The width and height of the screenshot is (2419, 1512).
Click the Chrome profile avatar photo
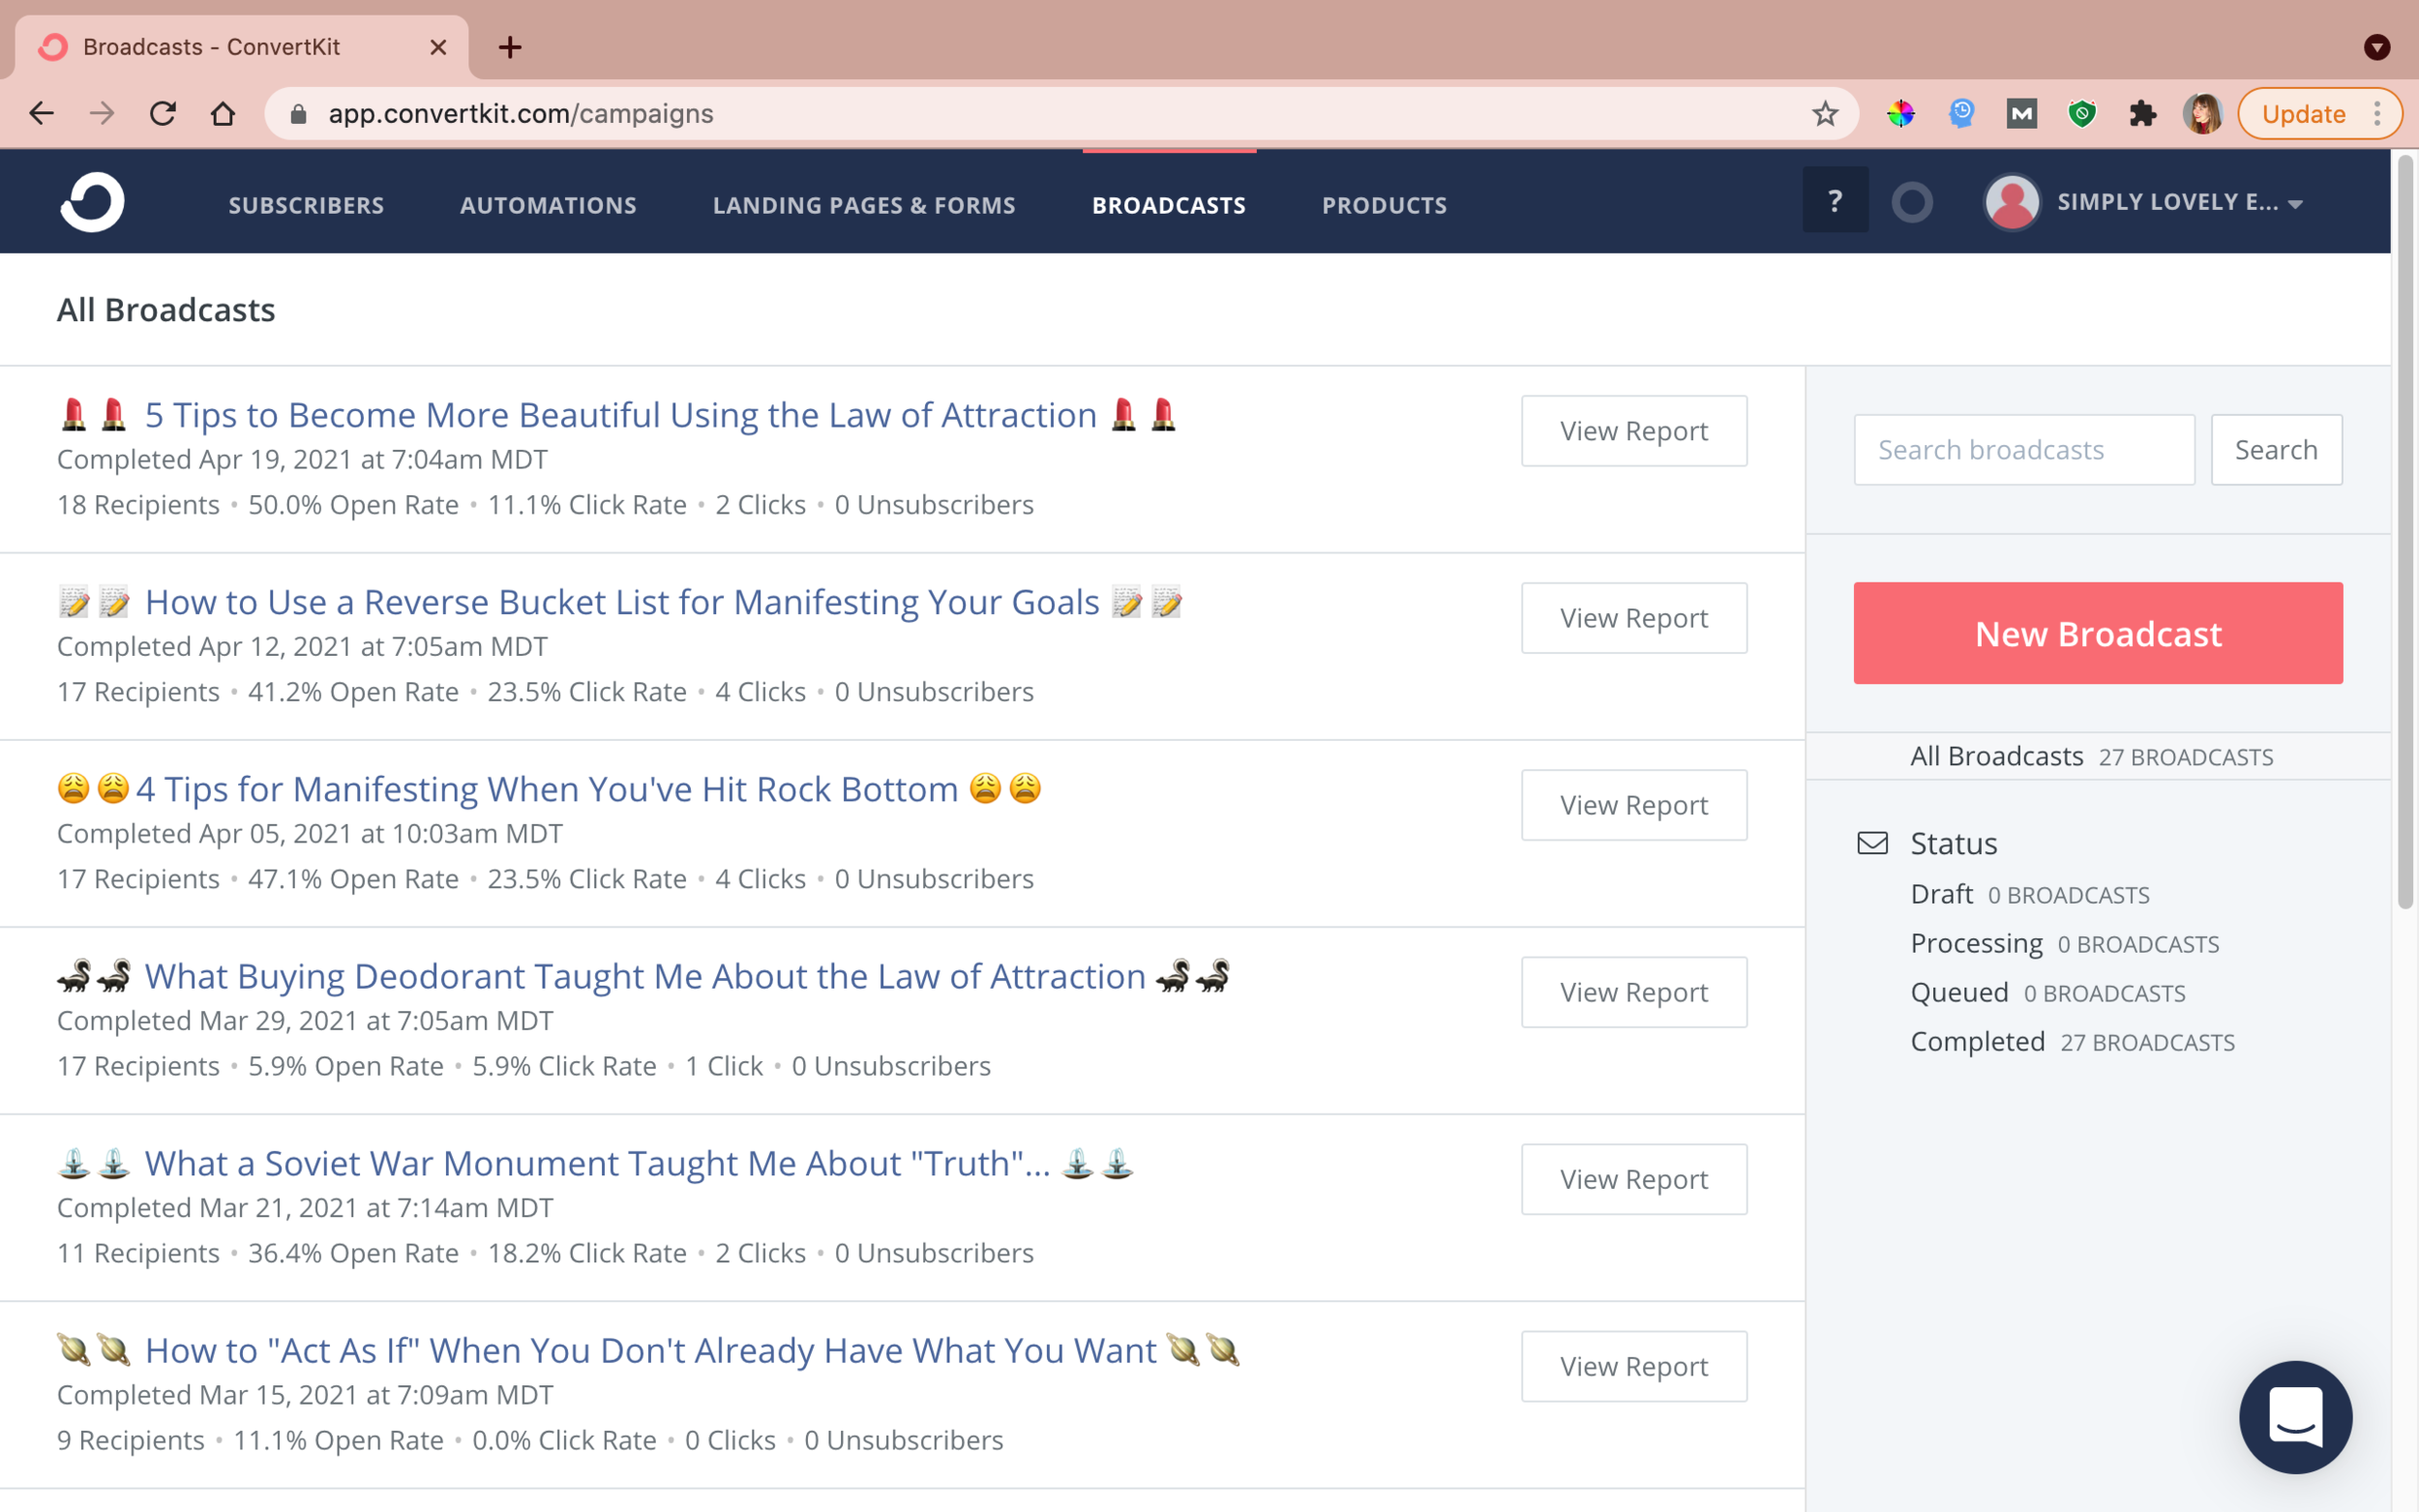tap(2201, 114)
